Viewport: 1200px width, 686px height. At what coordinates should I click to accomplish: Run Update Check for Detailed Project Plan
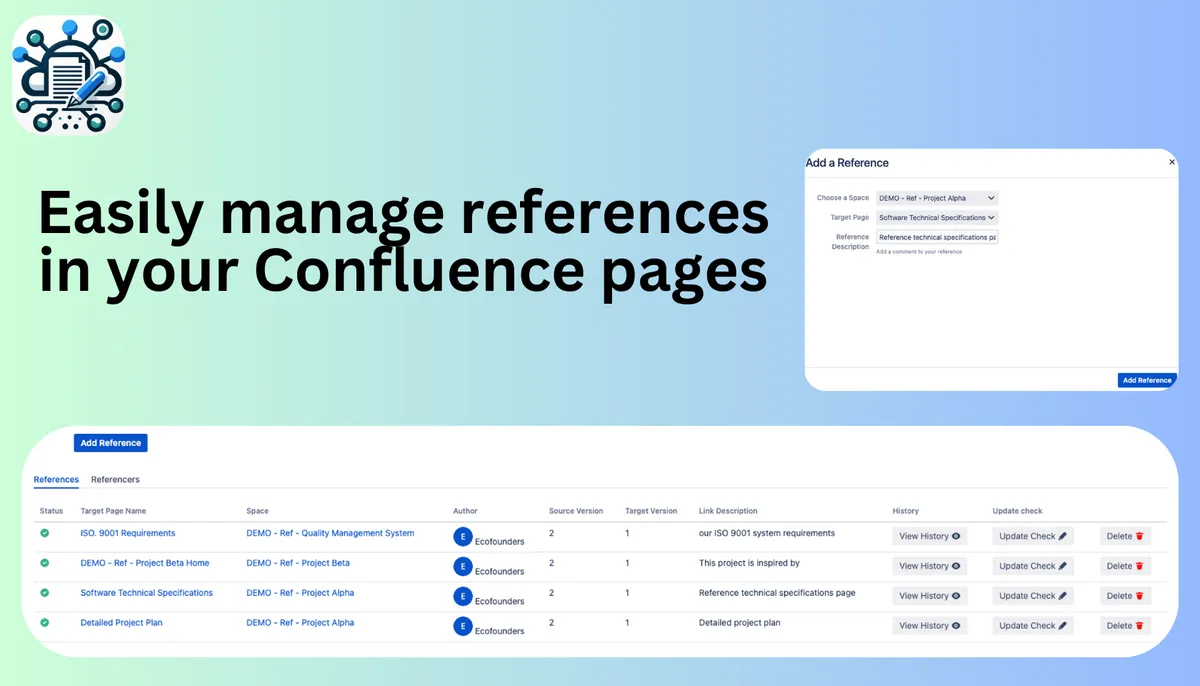click(x=1033, y=626)
